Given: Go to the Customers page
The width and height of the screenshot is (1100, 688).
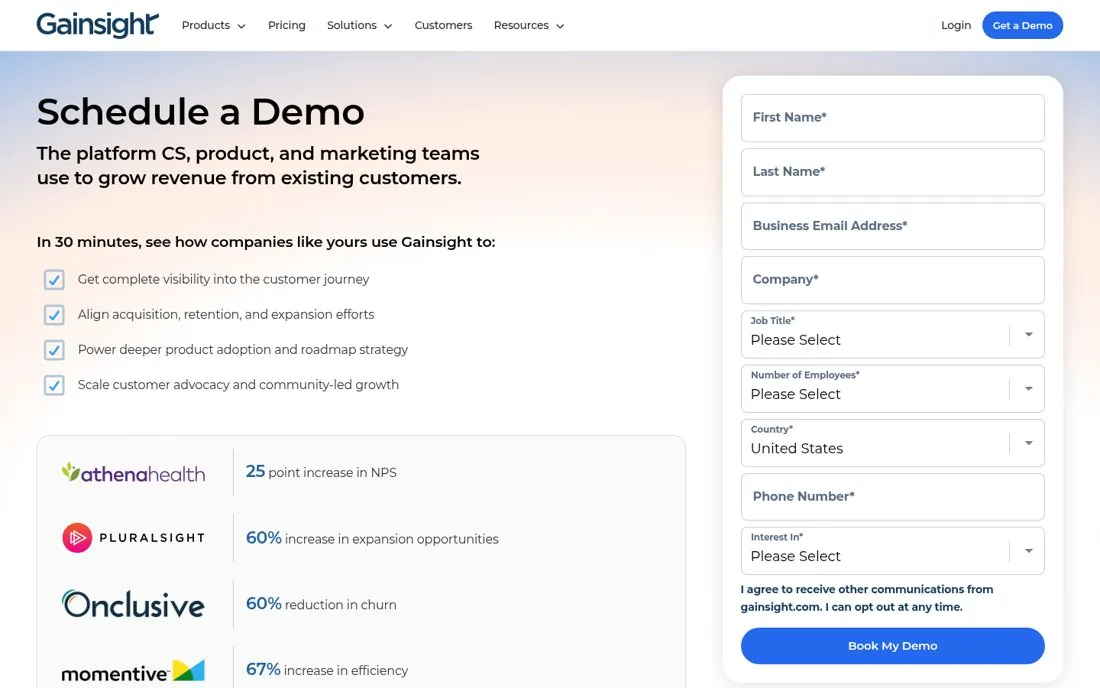Looking at the screenshot, I should 443,25.
